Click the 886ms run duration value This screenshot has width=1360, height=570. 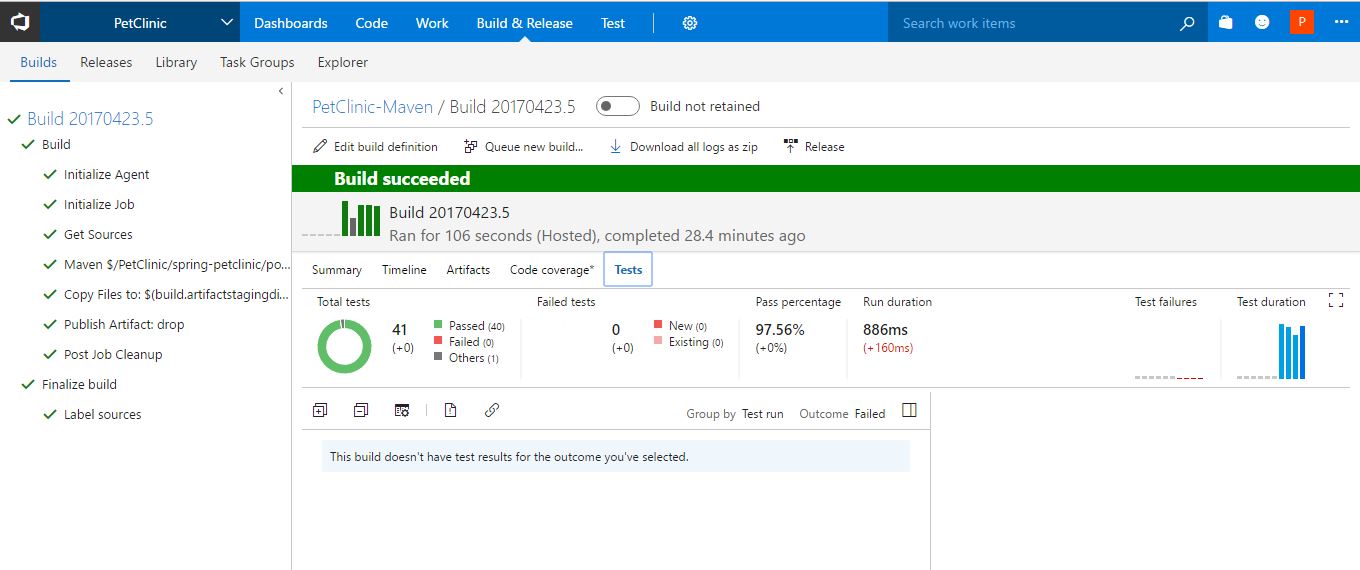point(886,330)
